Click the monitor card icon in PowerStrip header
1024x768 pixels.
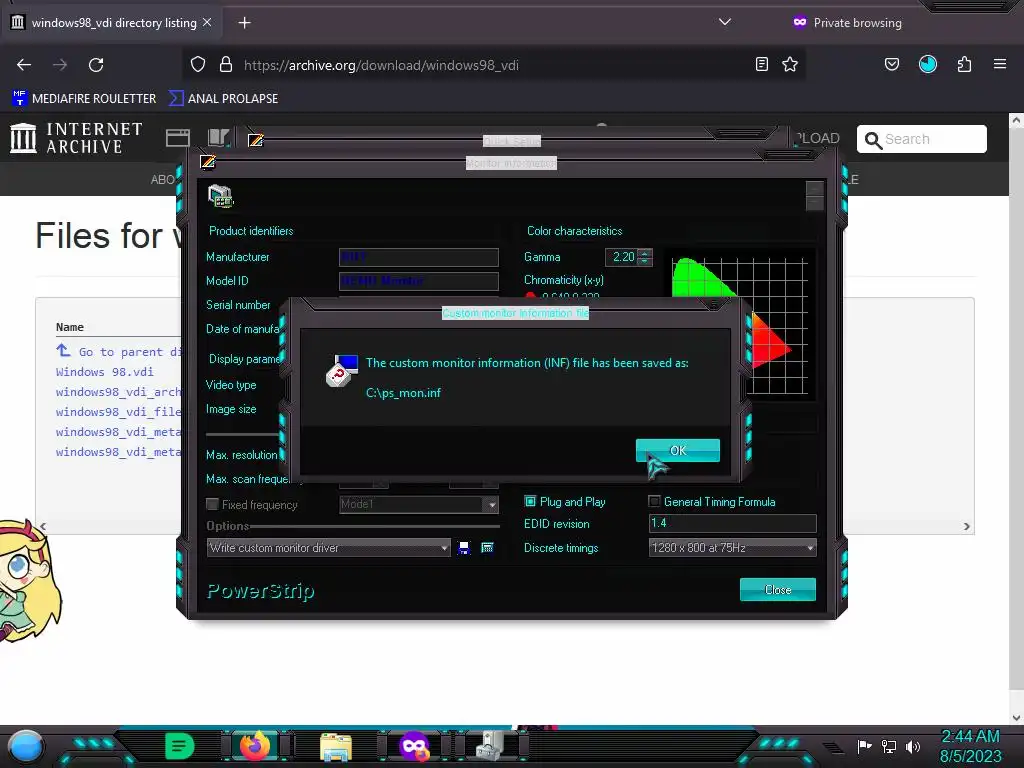tap(221, 196)
